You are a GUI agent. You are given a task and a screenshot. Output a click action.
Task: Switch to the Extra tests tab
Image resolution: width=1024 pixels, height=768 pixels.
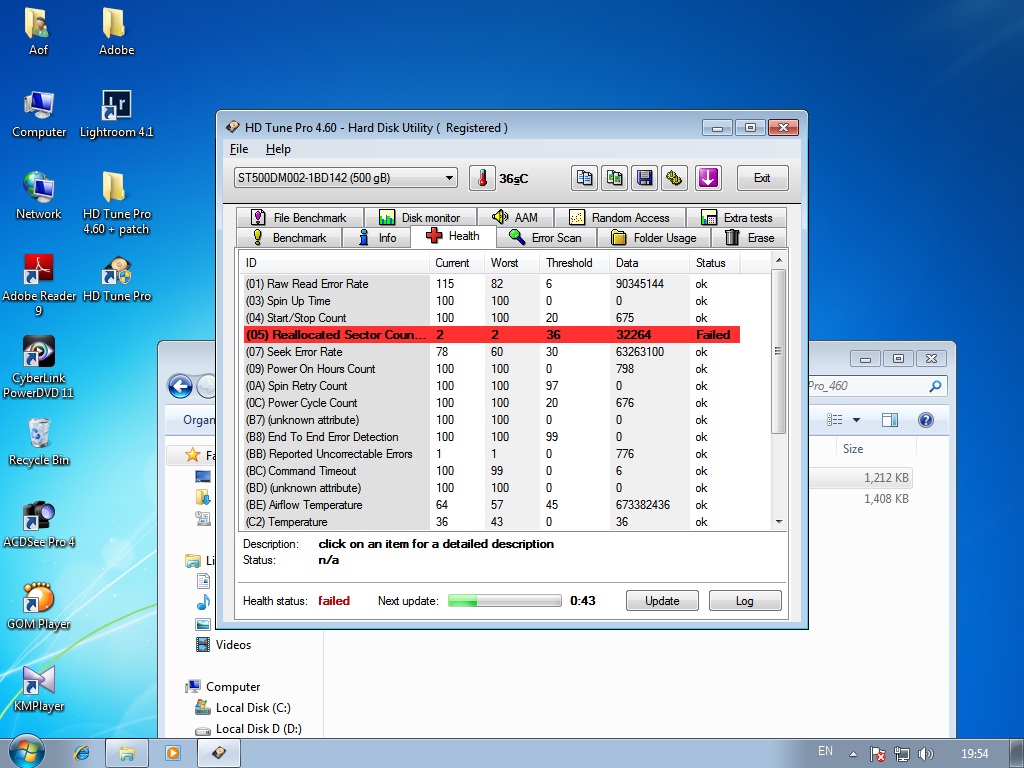pos(736,217)
